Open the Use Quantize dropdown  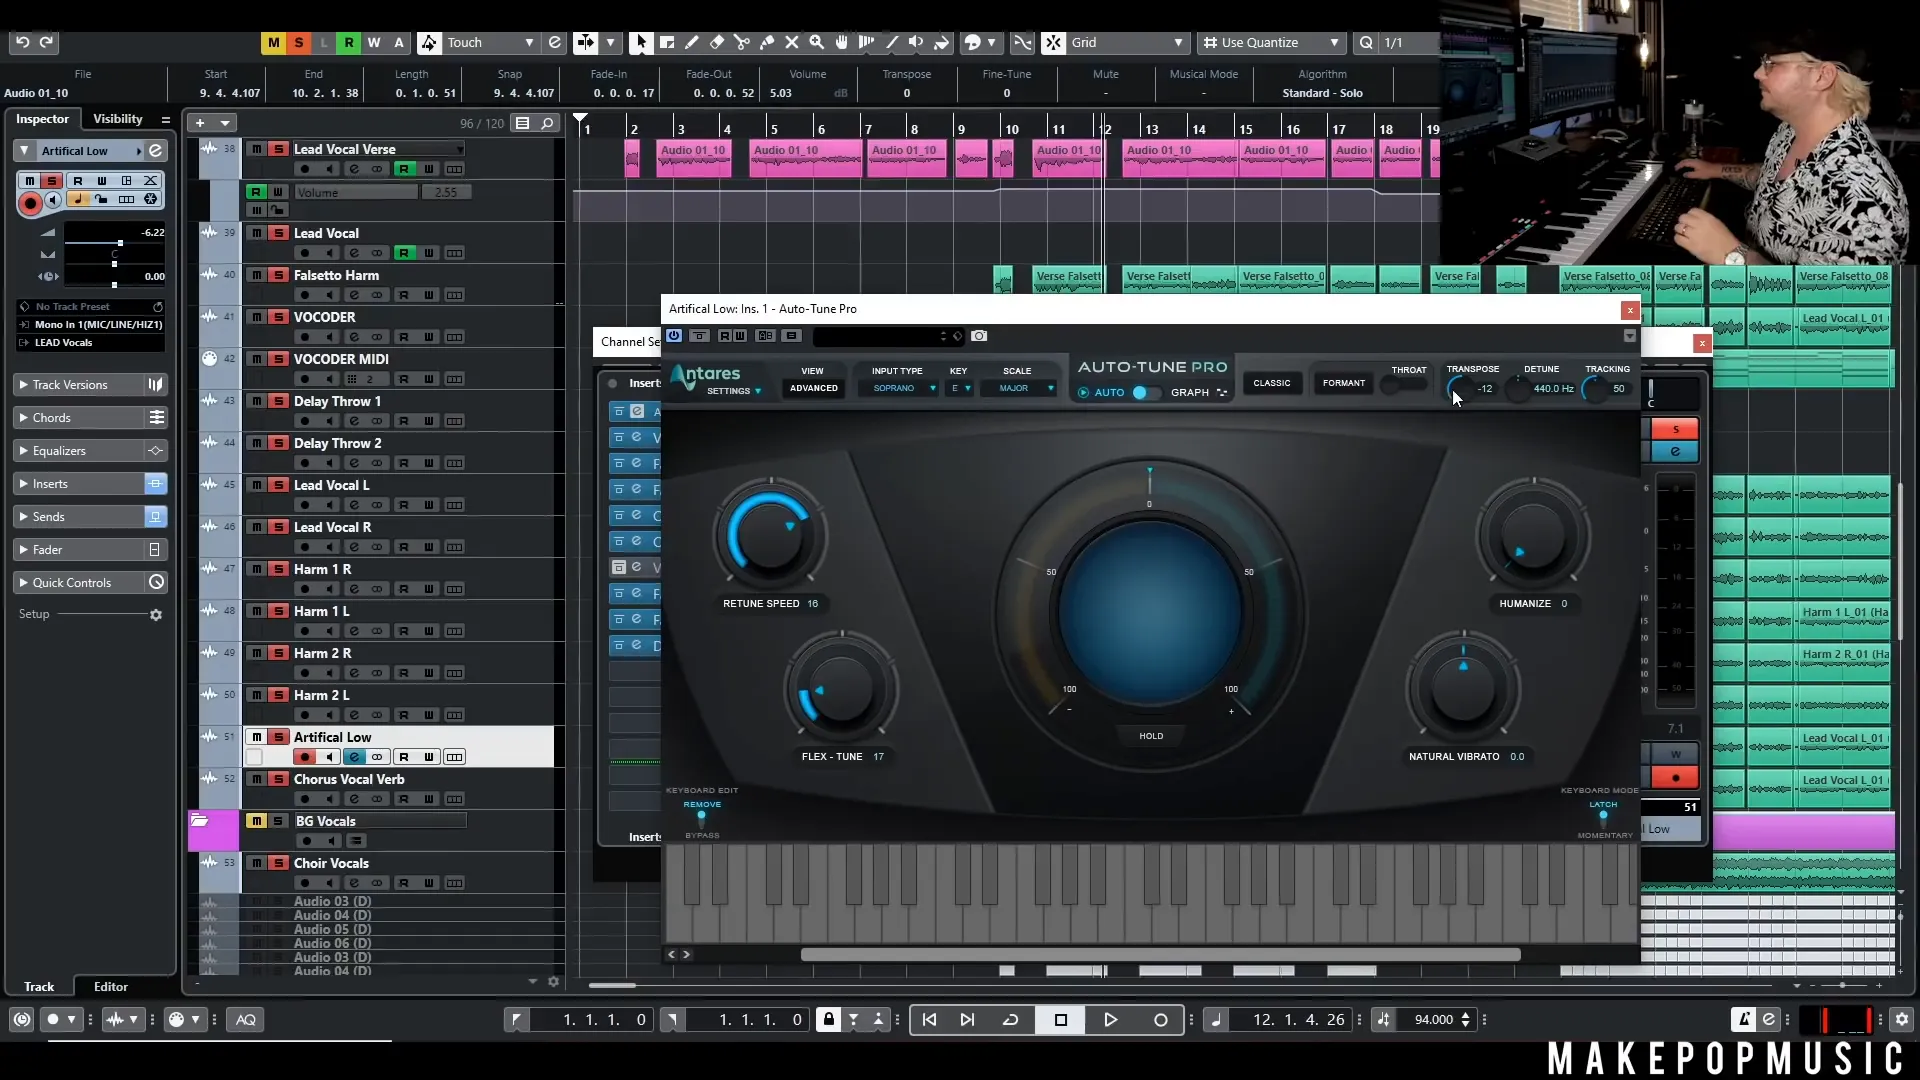click(1270, 42)
